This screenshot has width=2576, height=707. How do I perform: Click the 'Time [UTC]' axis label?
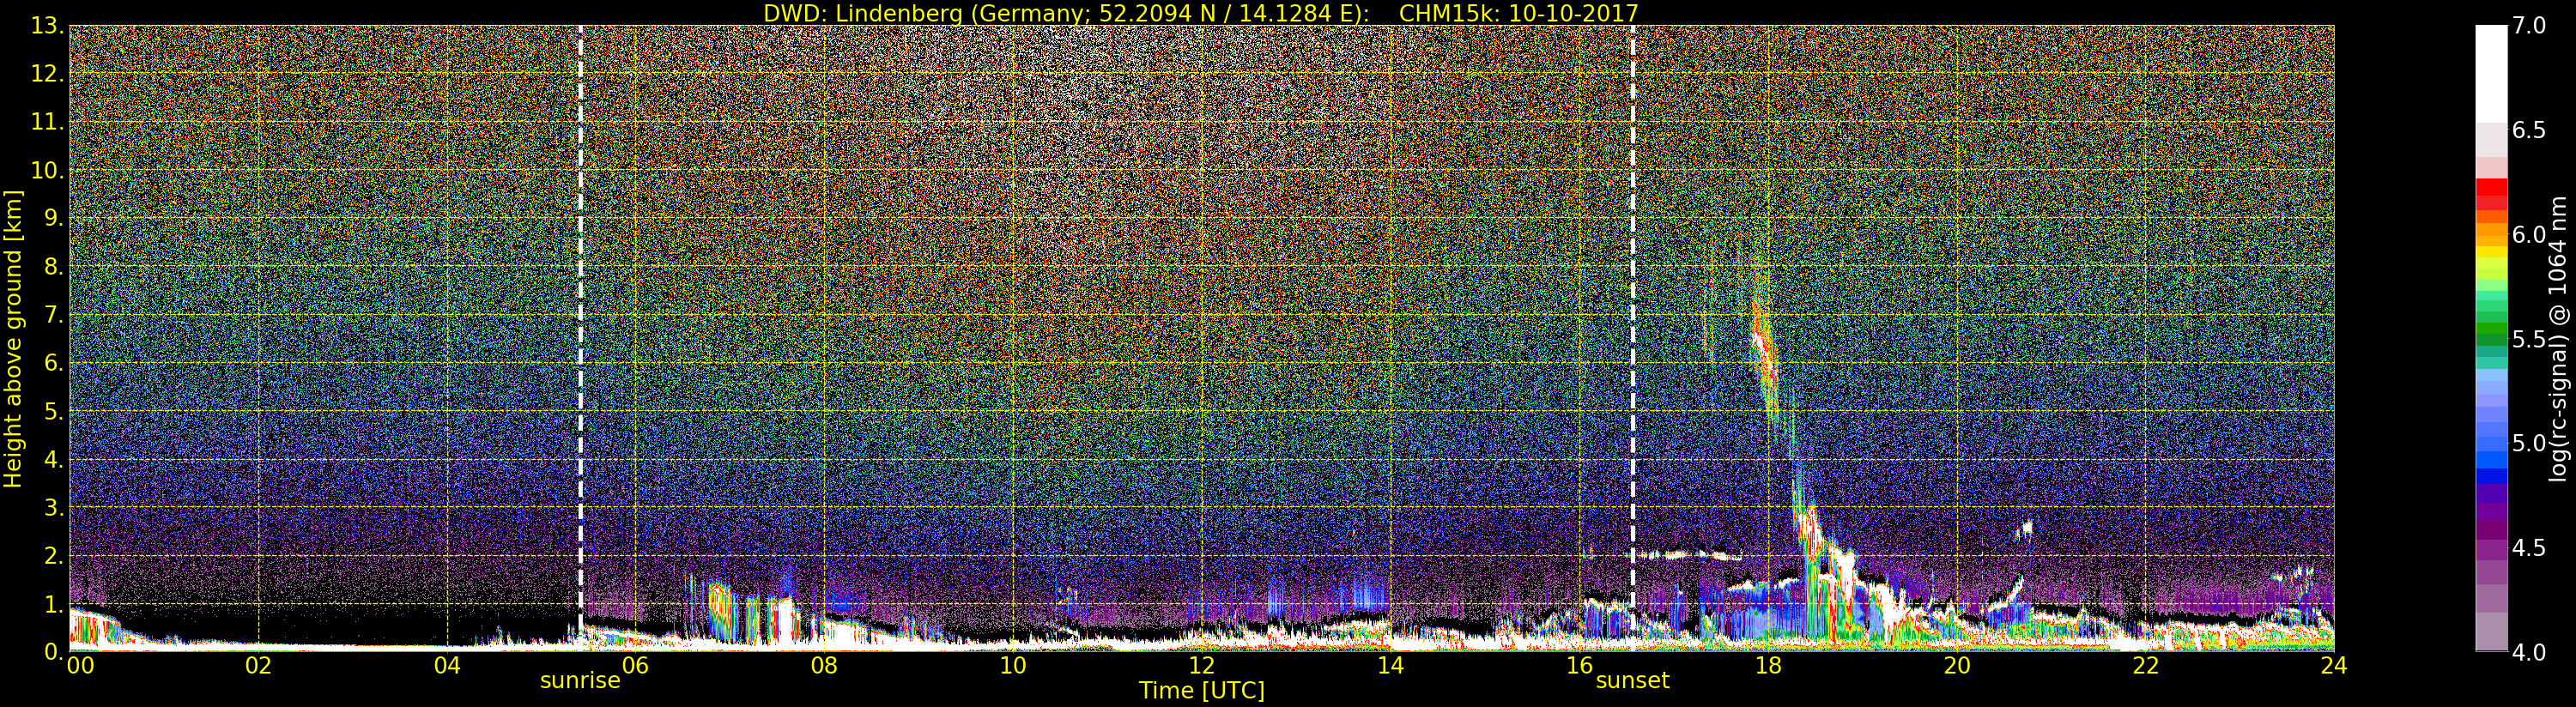1202,690
